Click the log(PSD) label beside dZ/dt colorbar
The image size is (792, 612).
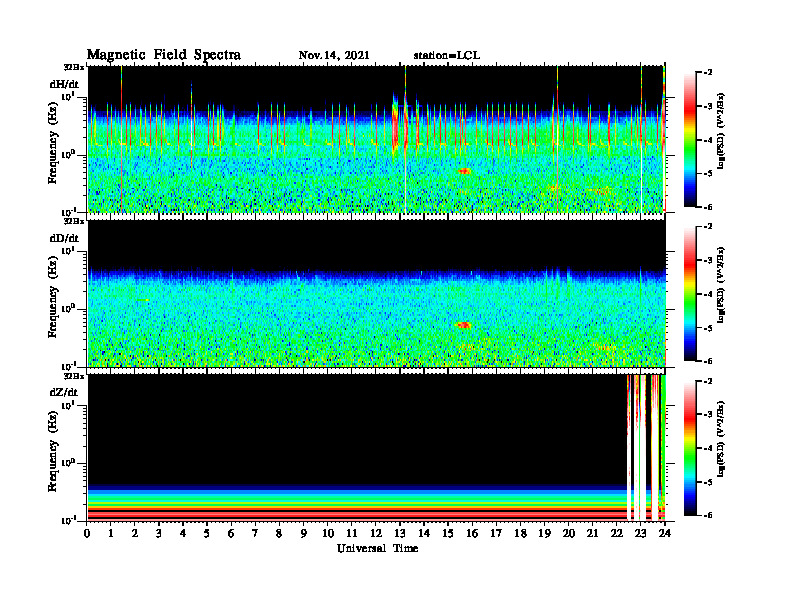tap(721, 439)
